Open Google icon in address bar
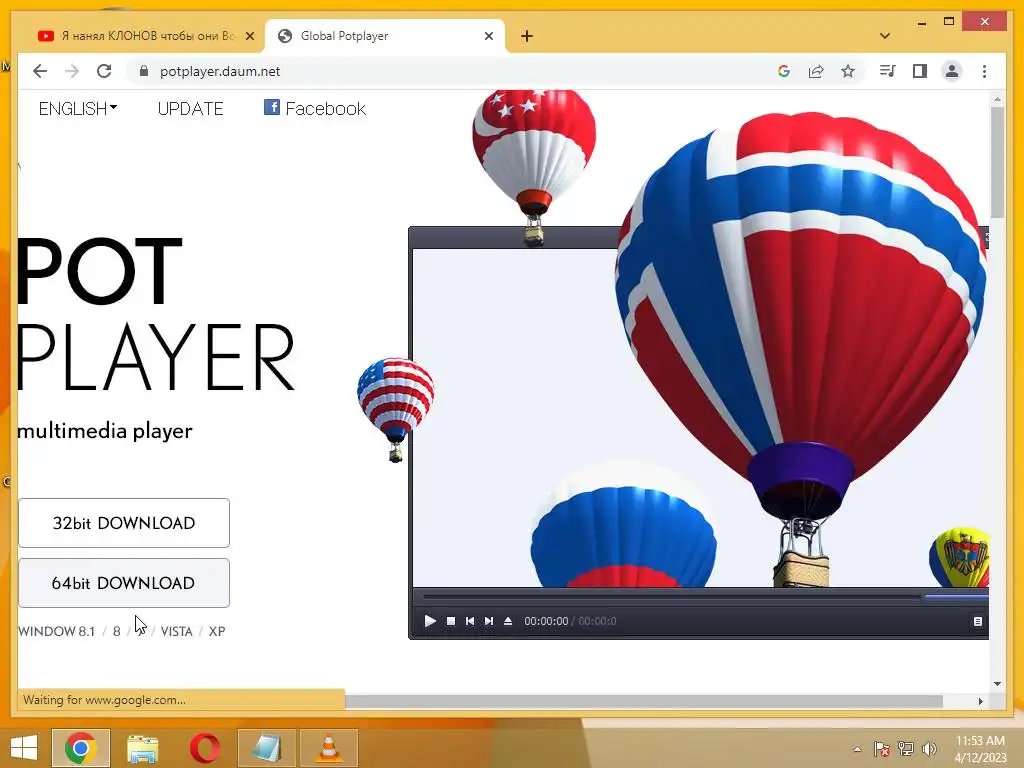This screenshot has height=768, width=1024. click(x=784, y=71)
